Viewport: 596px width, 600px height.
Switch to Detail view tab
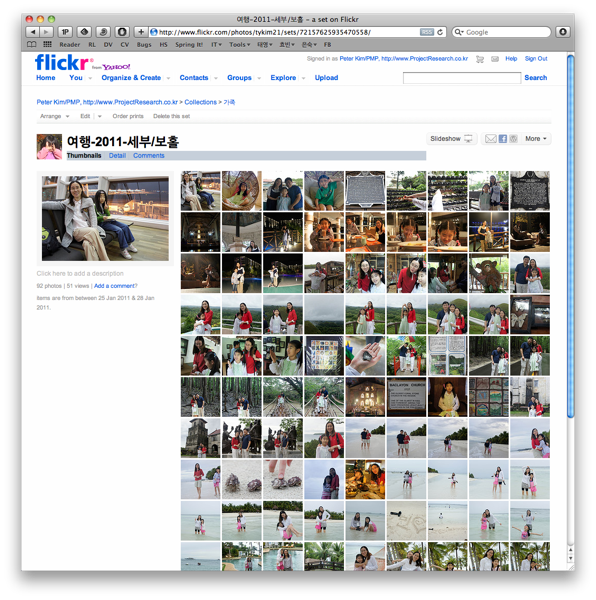point(117,156)
